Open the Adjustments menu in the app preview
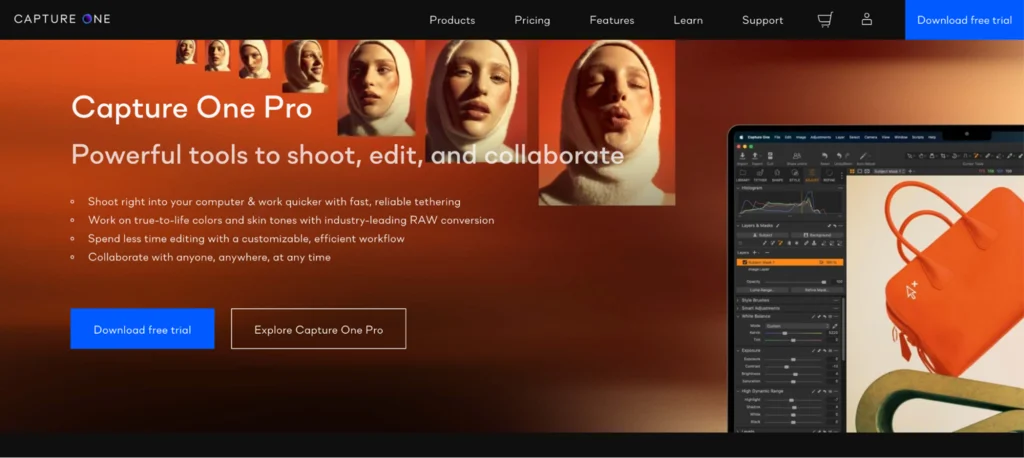Viewport: 1024px width, 458px height. [x=820, y=137]
